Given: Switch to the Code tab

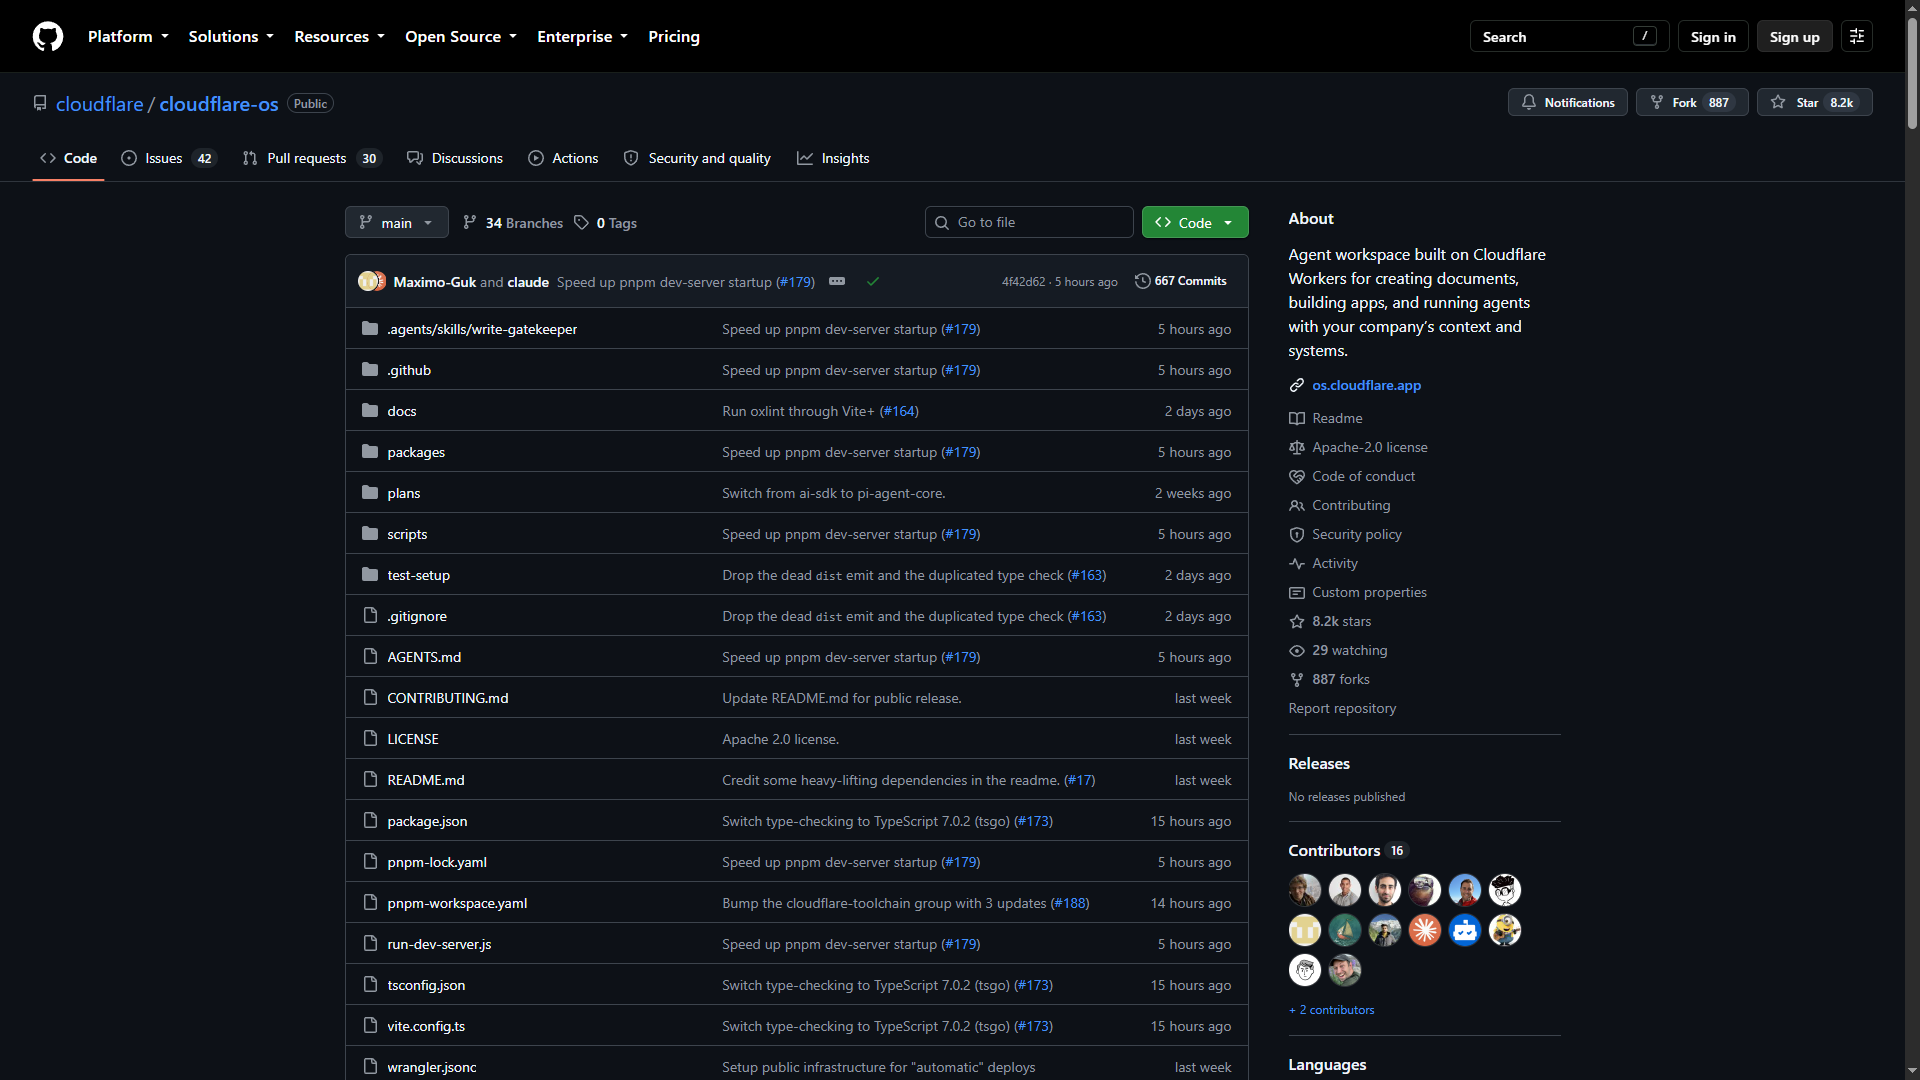Looking at the screenshot, I should 68,158.
